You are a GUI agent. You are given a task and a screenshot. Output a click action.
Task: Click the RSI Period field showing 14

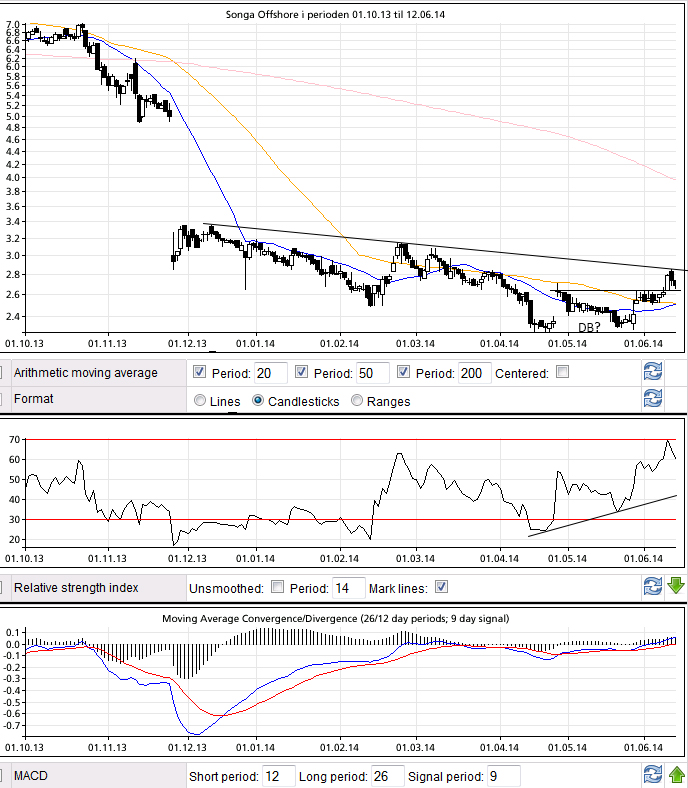coord(348,587)
